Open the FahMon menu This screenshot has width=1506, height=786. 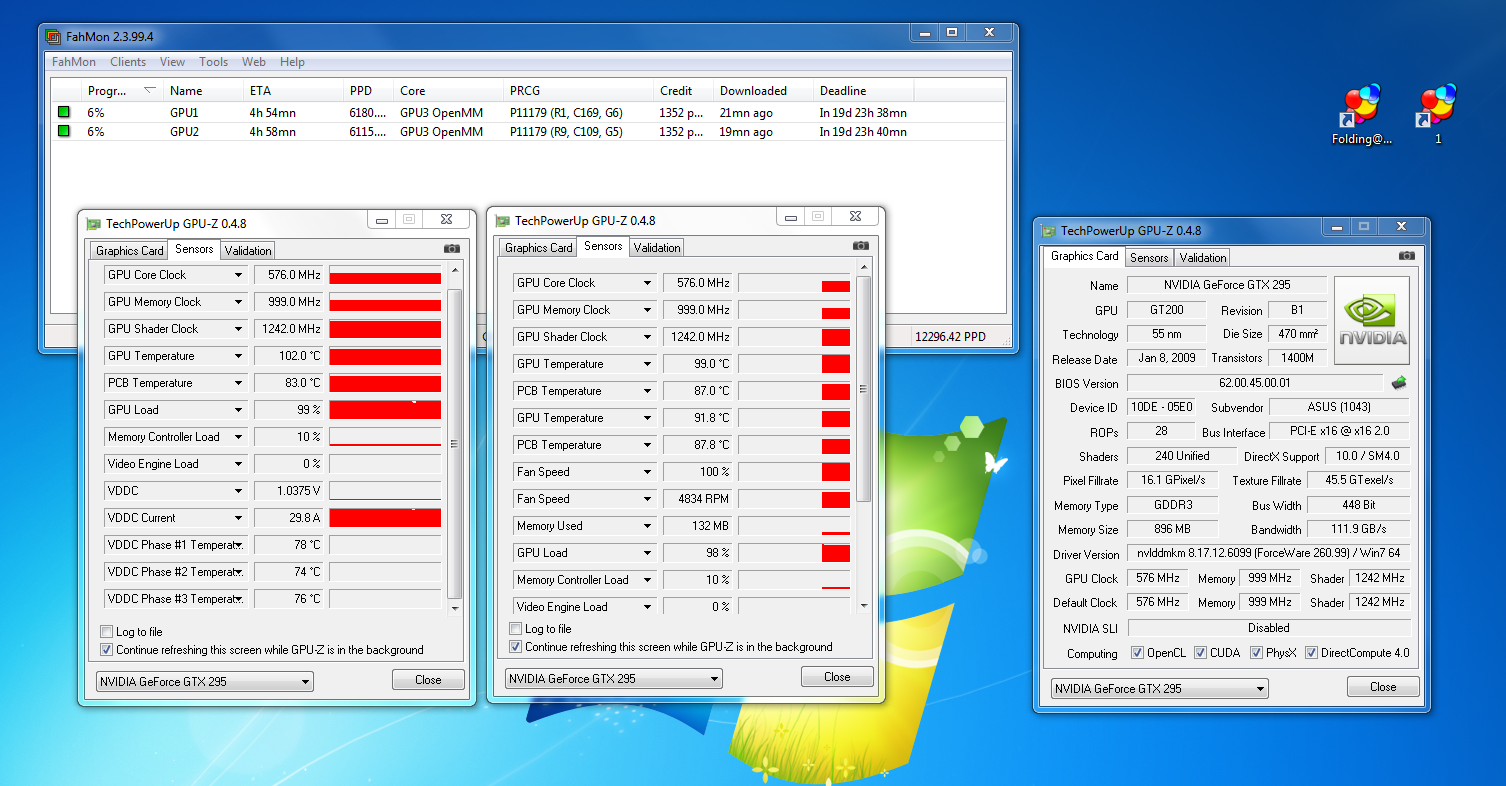[74, 62]
